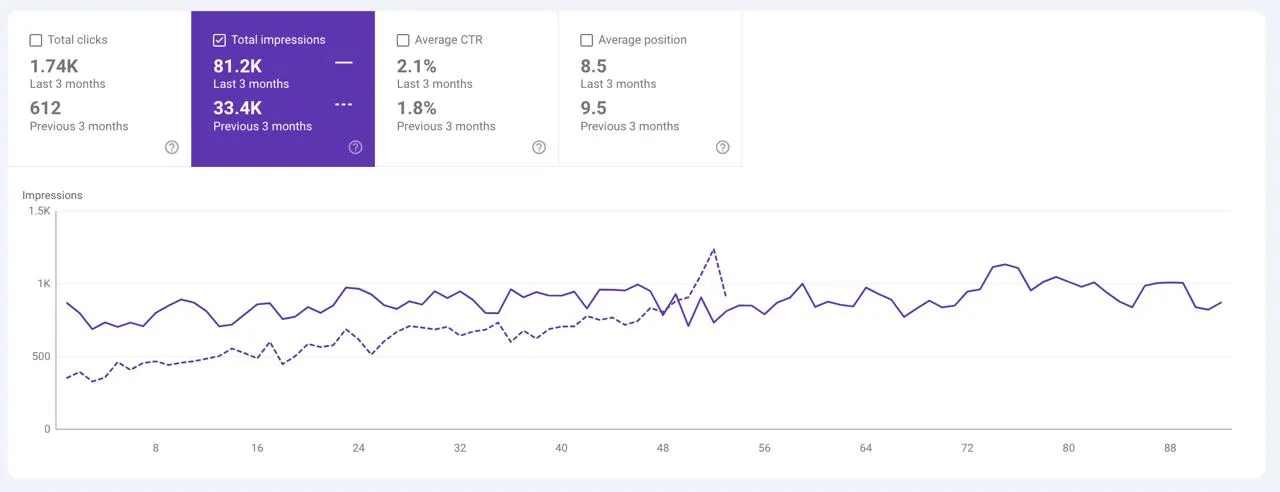Enable the Average position checkbox
This screenshot has height=492, width=1280.
(x=587, y=40)
